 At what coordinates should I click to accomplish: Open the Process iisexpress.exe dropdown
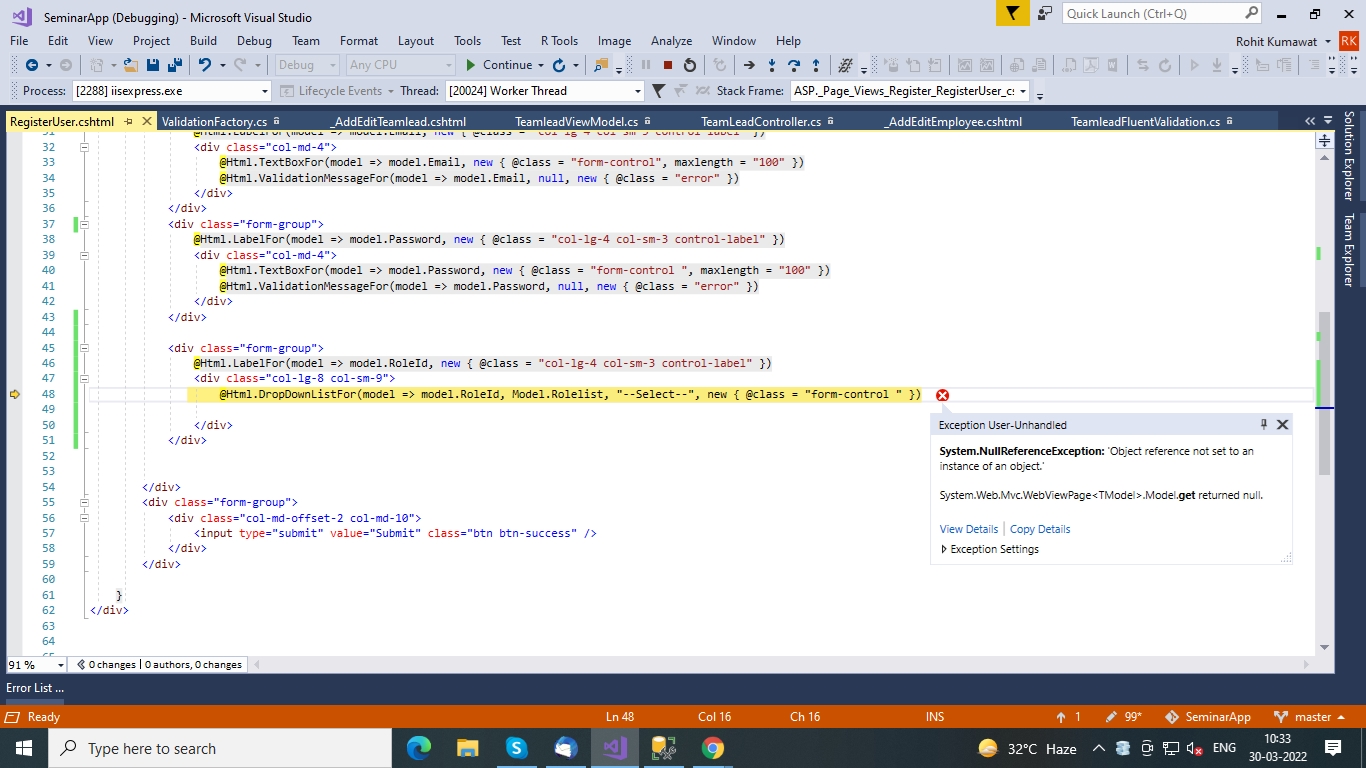click(x=264, y=91)
